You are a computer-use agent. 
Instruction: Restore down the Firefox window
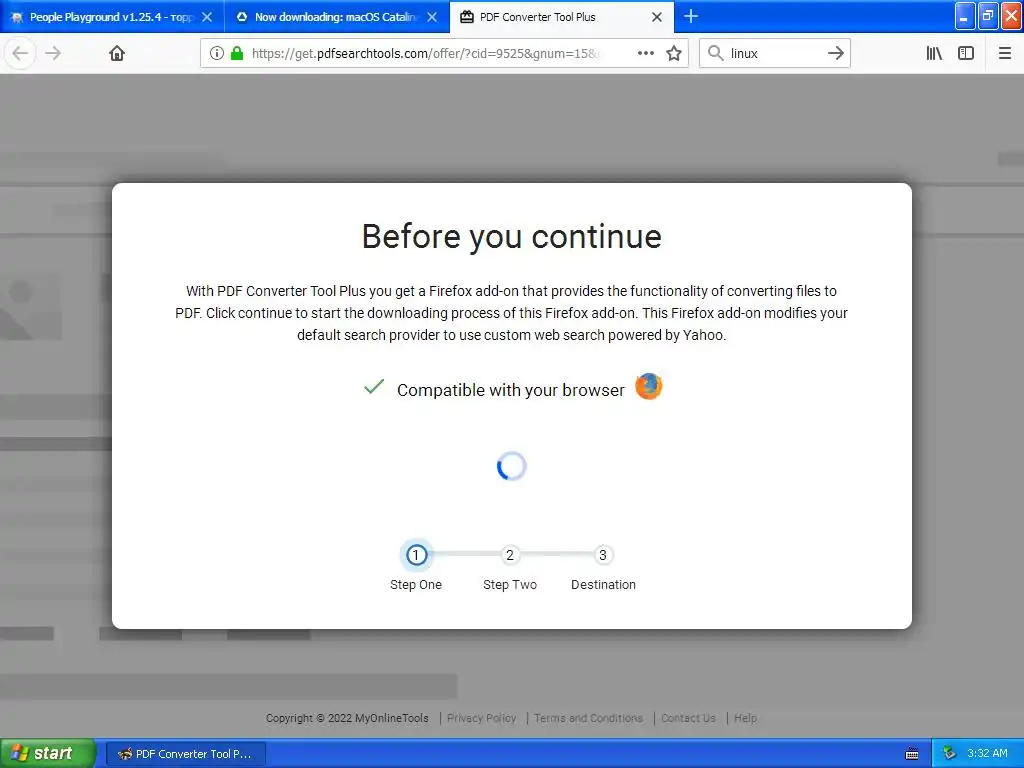click(988, 16)
